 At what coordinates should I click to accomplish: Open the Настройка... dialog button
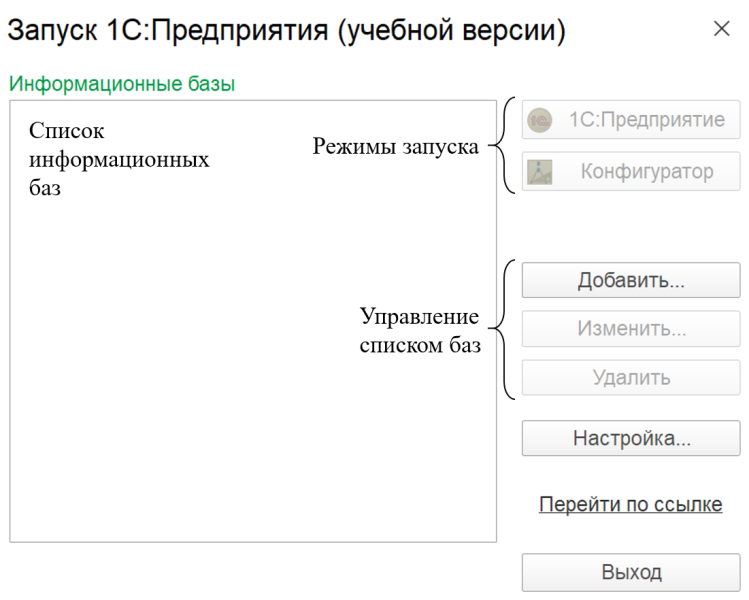pos(631,438)
